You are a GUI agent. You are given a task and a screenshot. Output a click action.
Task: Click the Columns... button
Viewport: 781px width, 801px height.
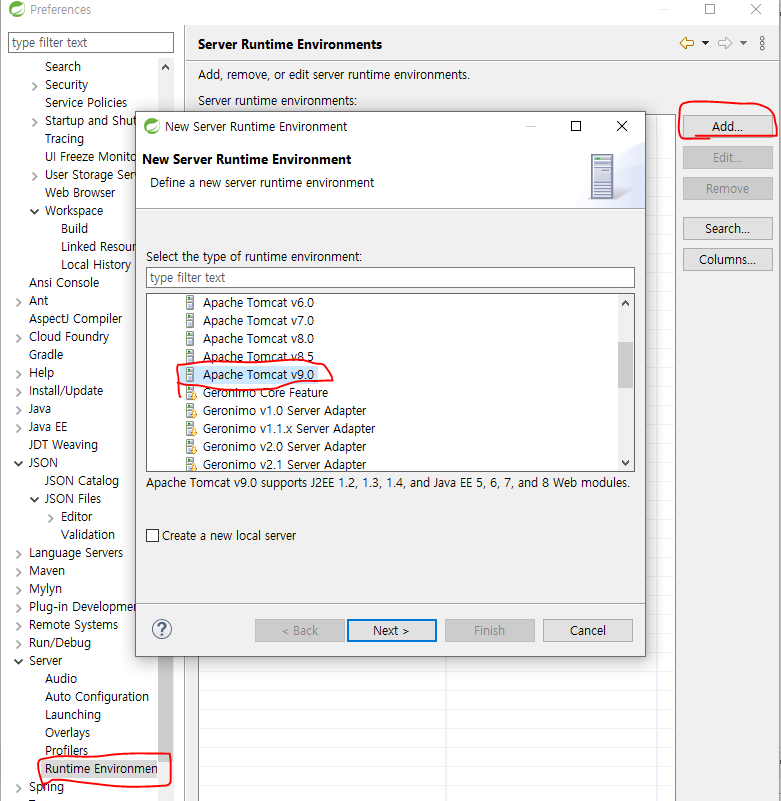(727, 260)
